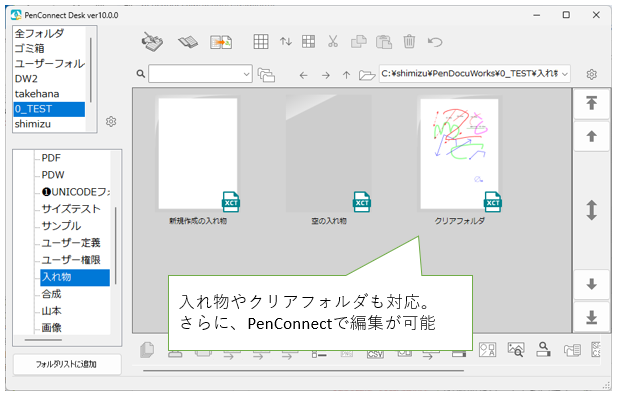Jump to bottom of document list
The width and height of the screenshot is (619, 398).
click(591, 317)
